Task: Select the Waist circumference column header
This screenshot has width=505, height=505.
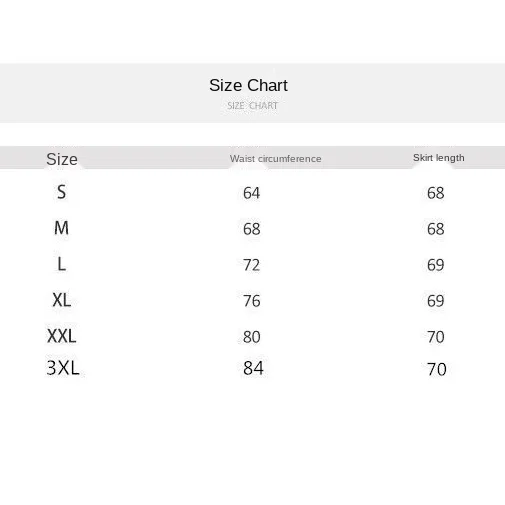Action: tap(275, 159)
